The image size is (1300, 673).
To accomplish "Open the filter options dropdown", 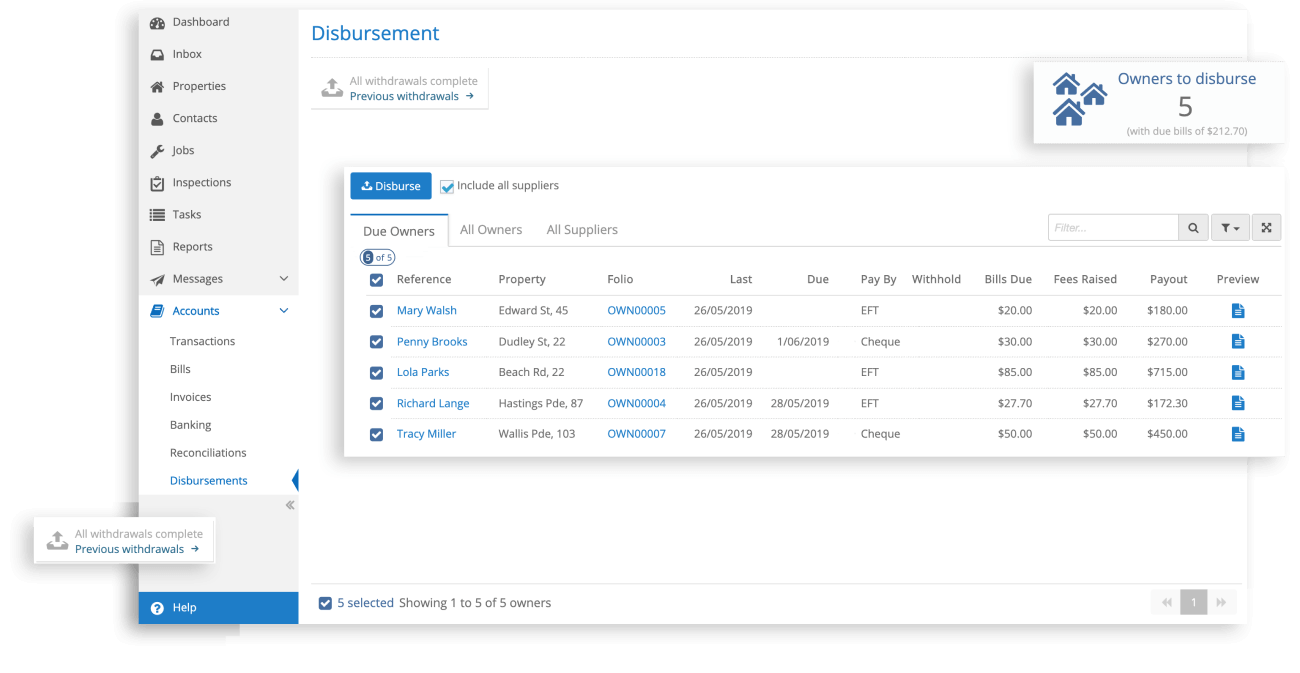I will point(1230,228).
